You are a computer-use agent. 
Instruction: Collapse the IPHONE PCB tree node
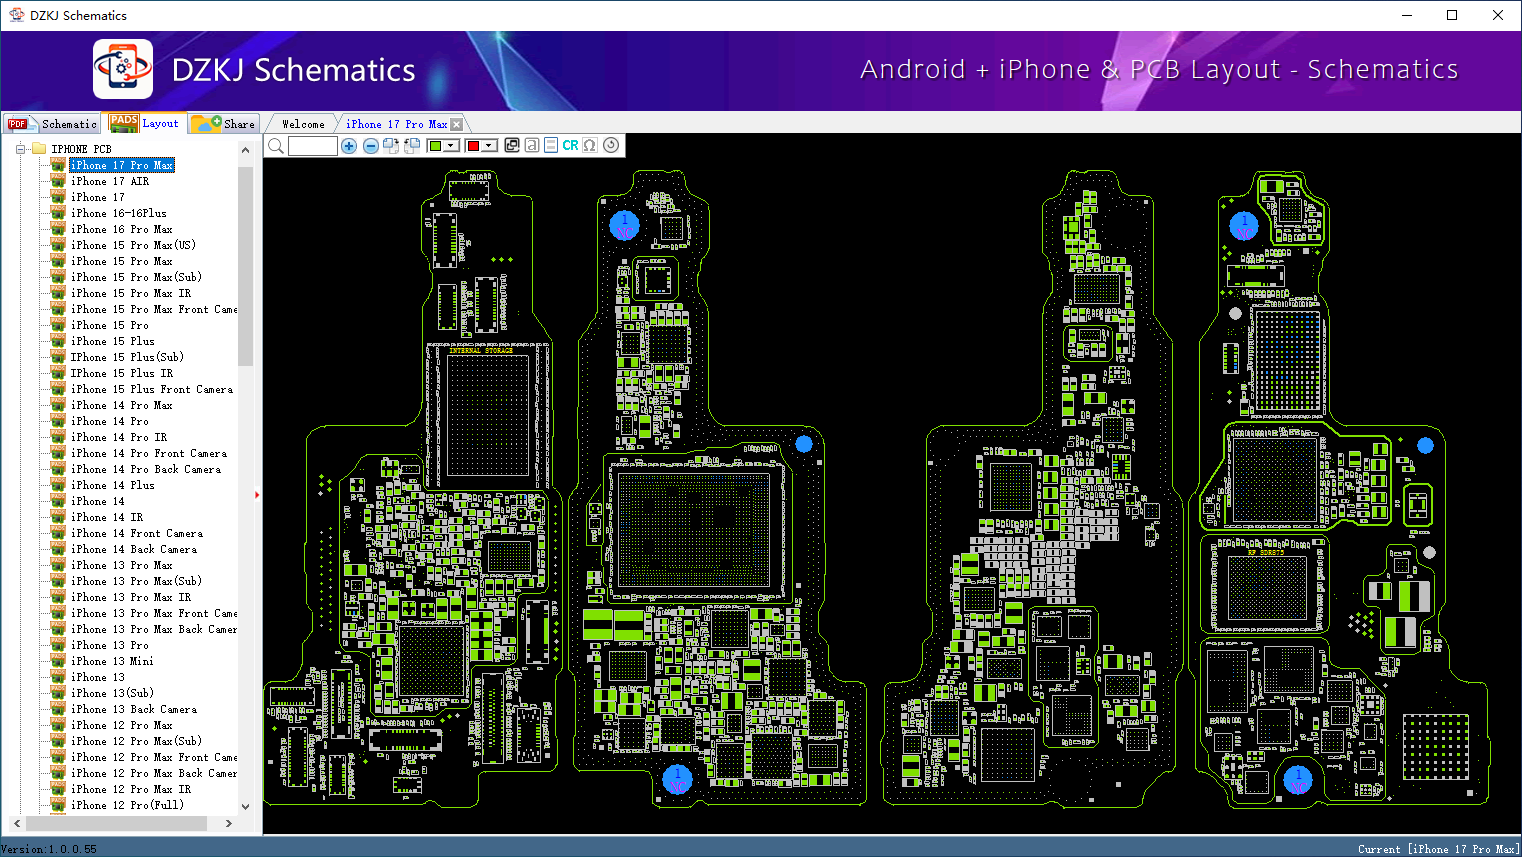[x=20, y=149]
